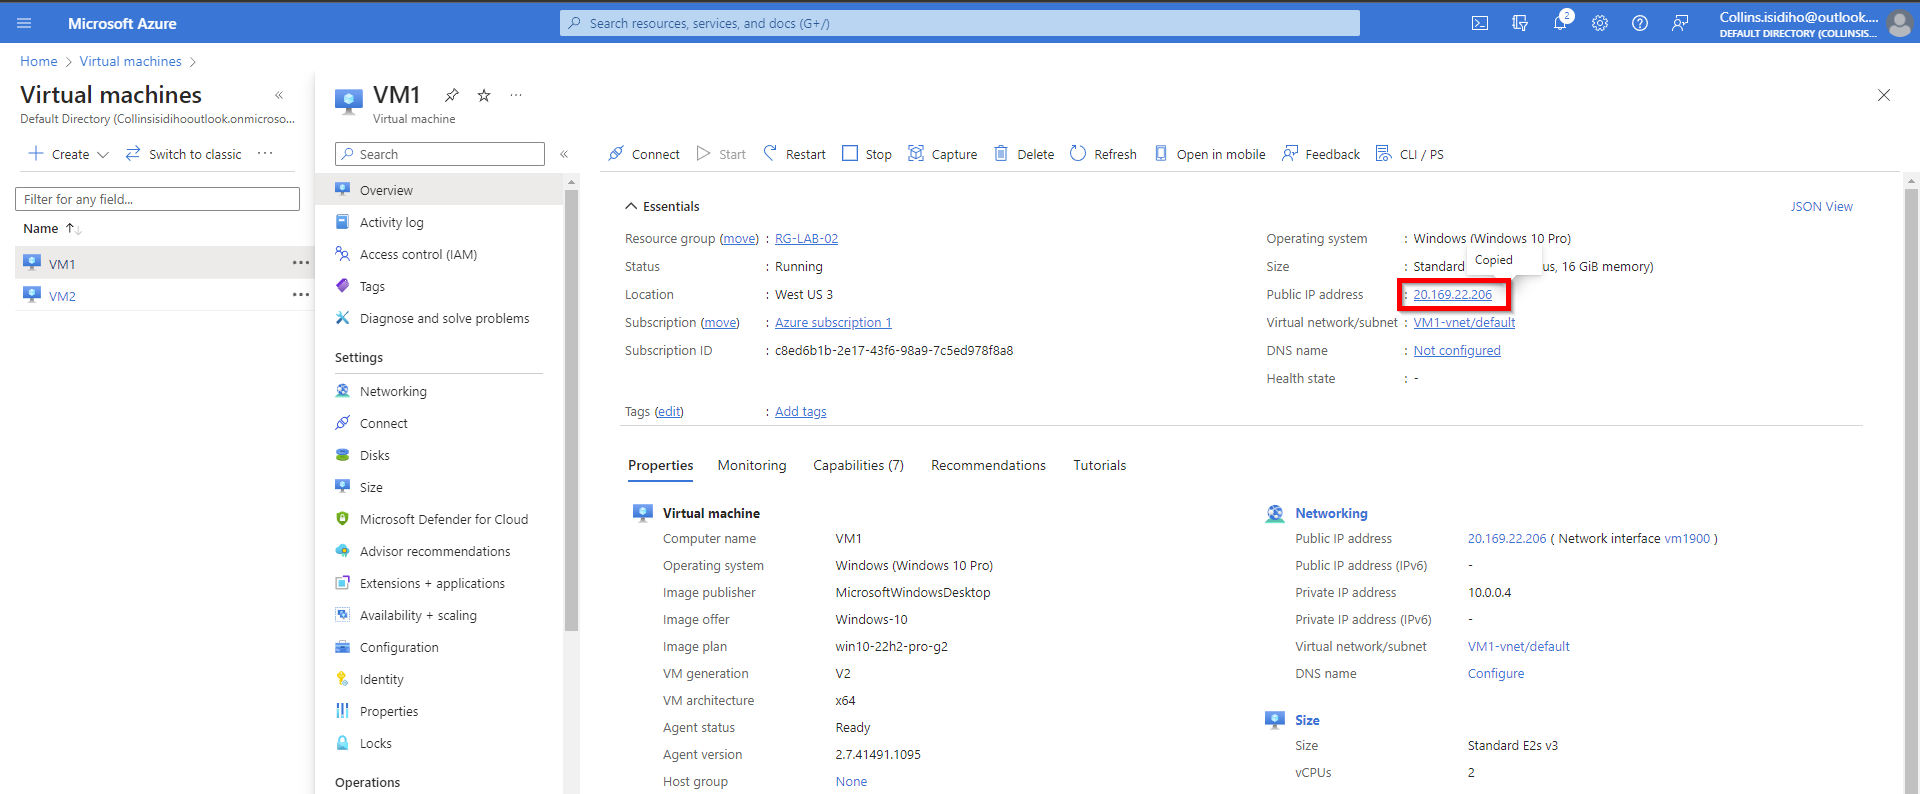The height and width of the screenshot is (794, 1920).
Task: Click Feedback in the VM toolbar
Action: (x=1321, y=154)
